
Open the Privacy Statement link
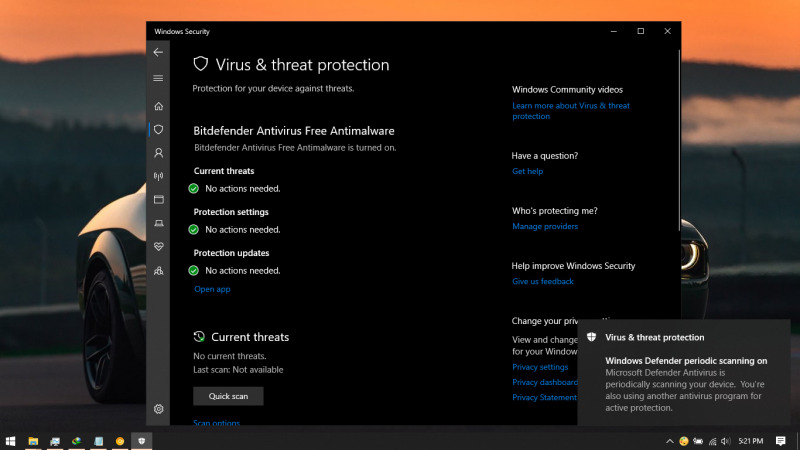coord(544,397)
